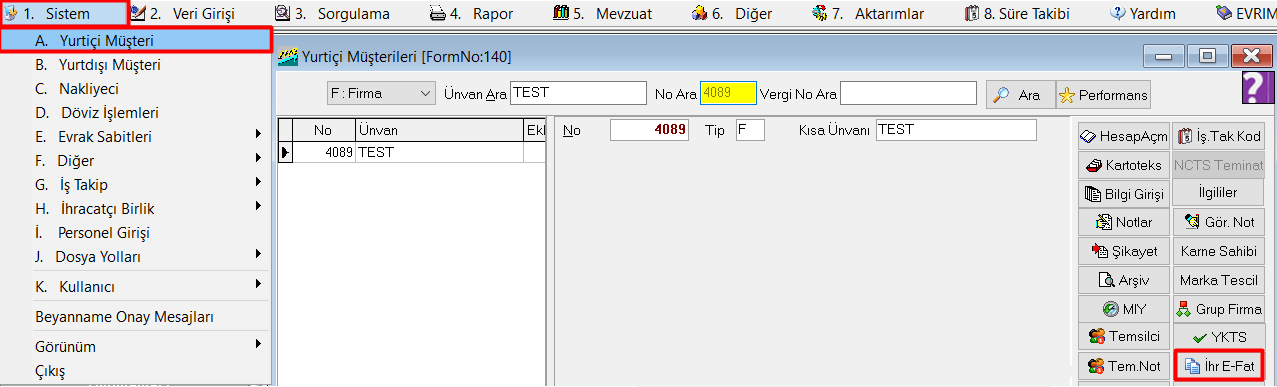Viewport: 1277px width, 387px height.
Task: Click the İlgililer button
Action: pos(1218,193)
